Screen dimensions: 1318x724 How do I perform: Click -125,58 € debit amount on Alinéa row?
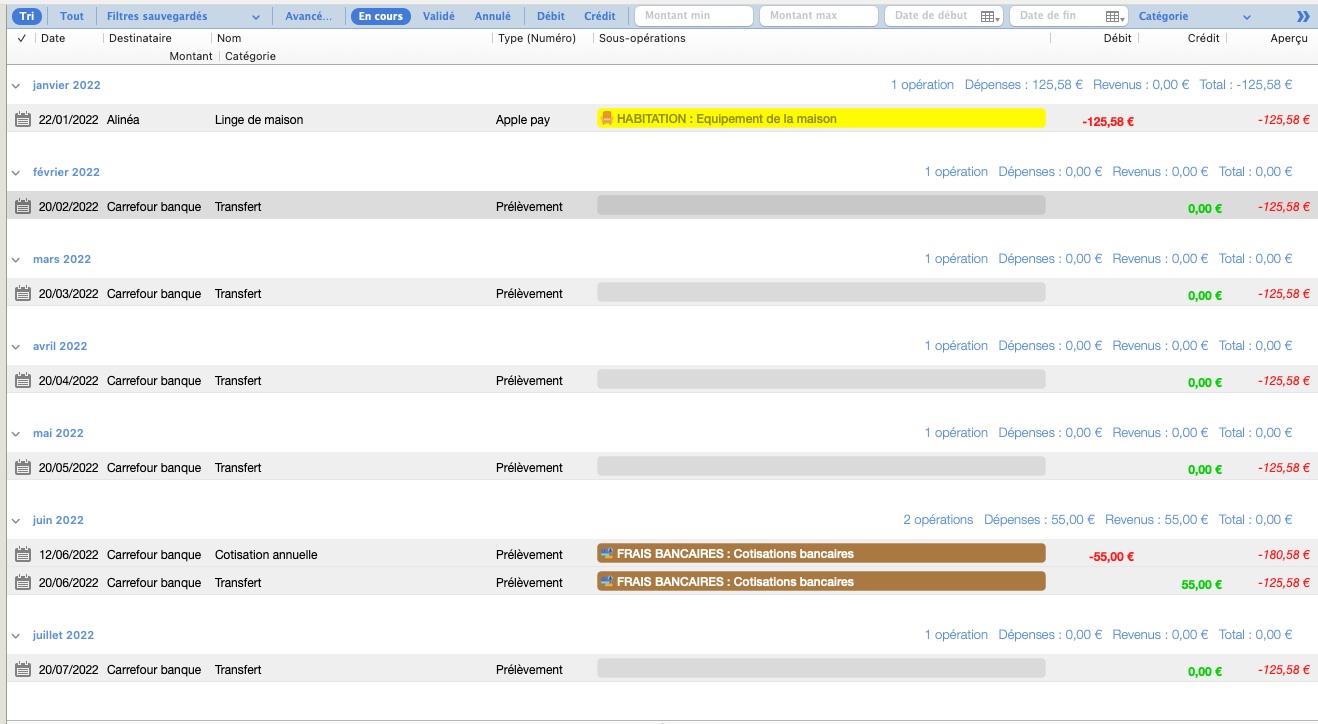(1108, 122)
